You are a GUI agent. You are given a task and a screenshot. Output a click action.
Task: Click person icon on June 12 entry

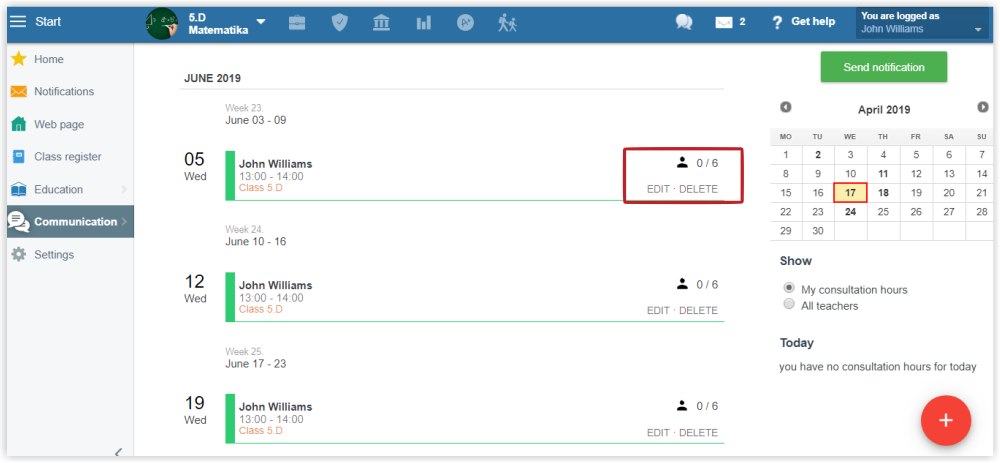(682, 284)
